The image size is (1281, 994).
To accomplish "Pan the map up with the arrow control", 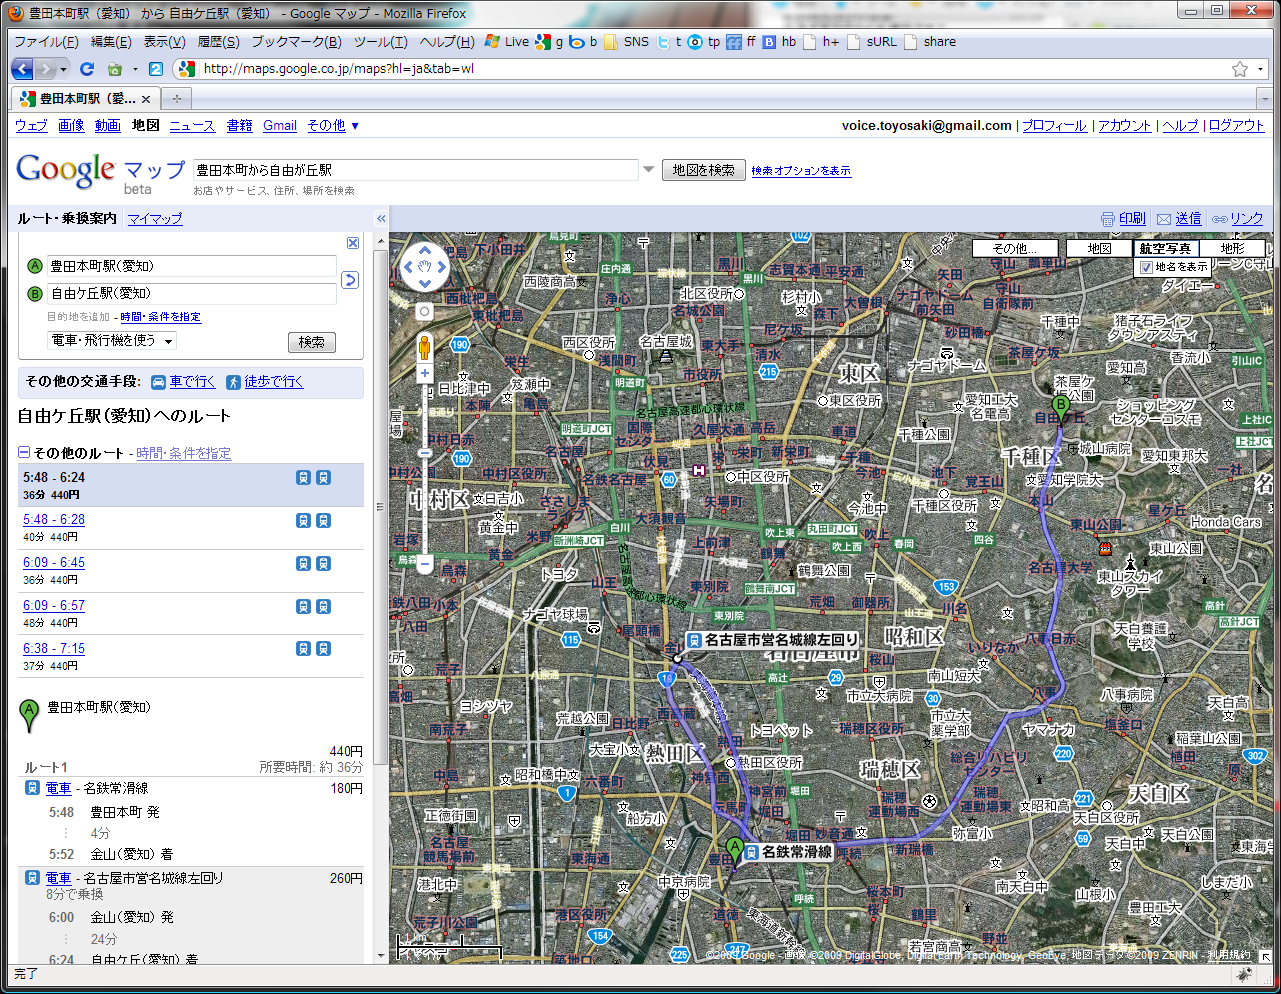I will pyautogui.click(x=424, y=250).
